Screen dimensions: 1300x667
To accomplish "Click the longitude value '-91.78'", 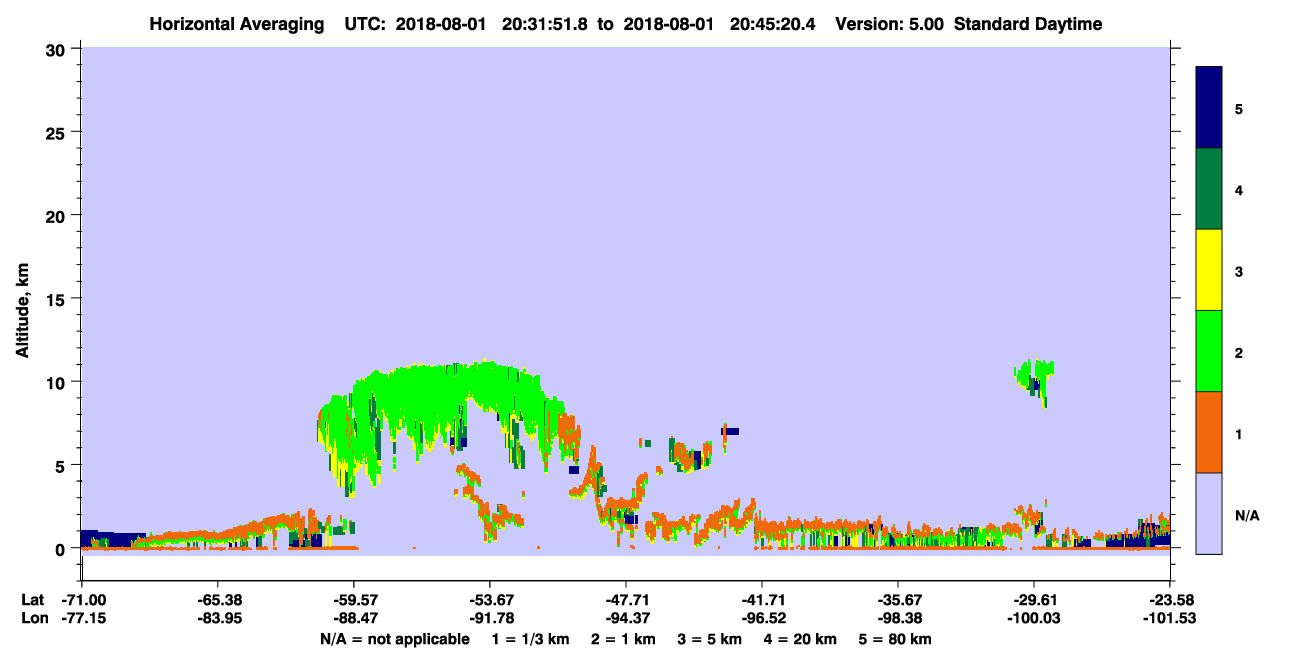I will point(489,618).
